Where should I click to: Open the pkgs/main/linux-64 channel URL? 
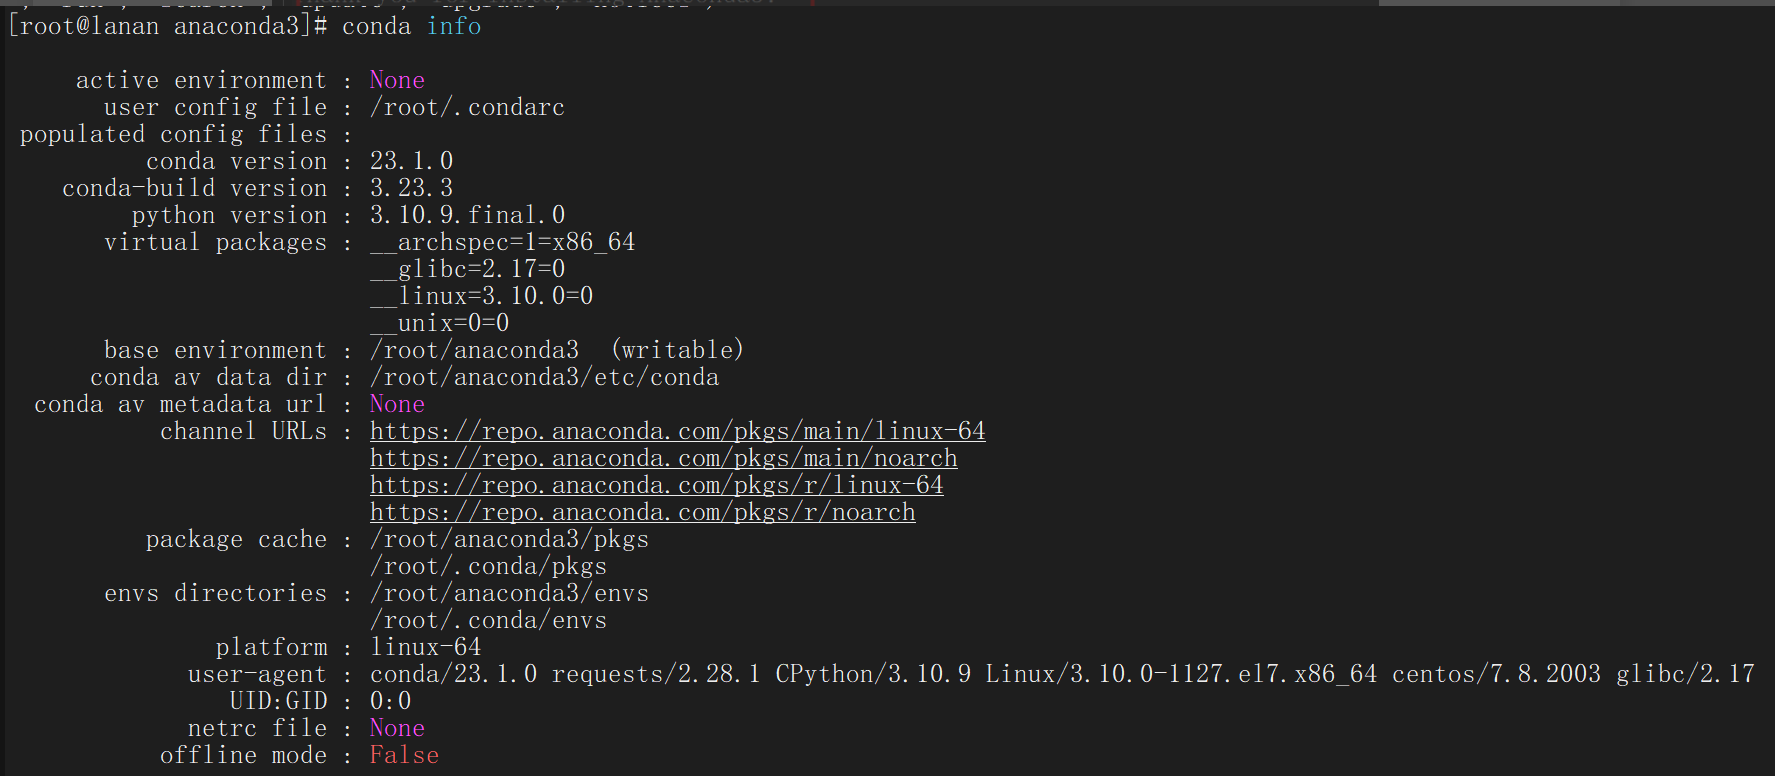click(677, 431)
